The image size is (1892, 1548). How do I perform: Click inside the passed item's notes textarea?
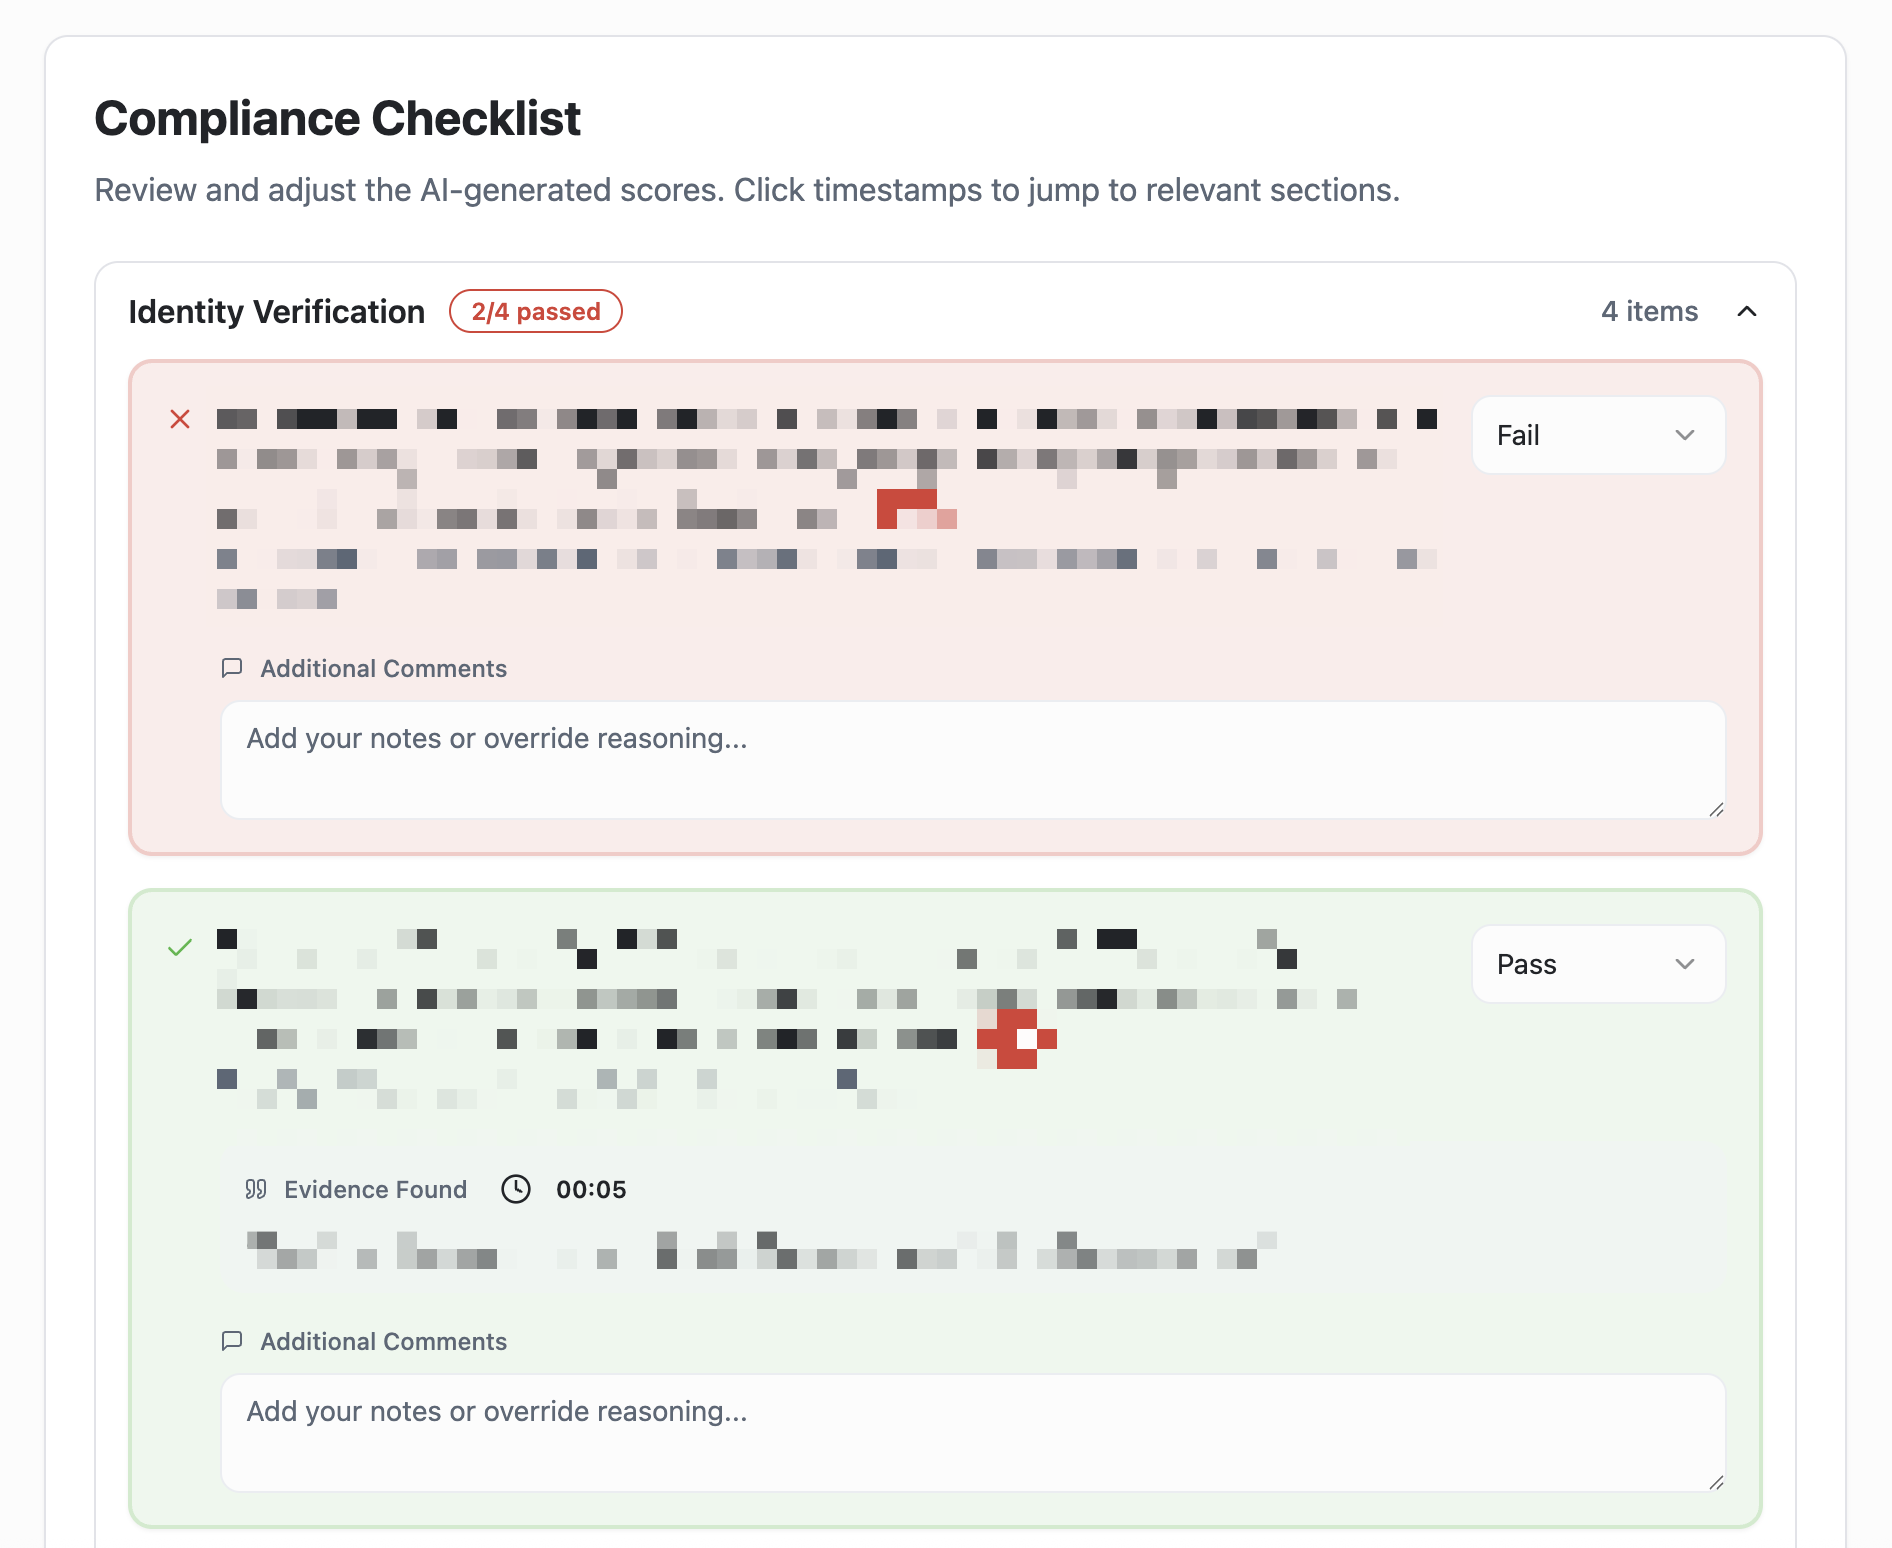[x=970, y=1433]
